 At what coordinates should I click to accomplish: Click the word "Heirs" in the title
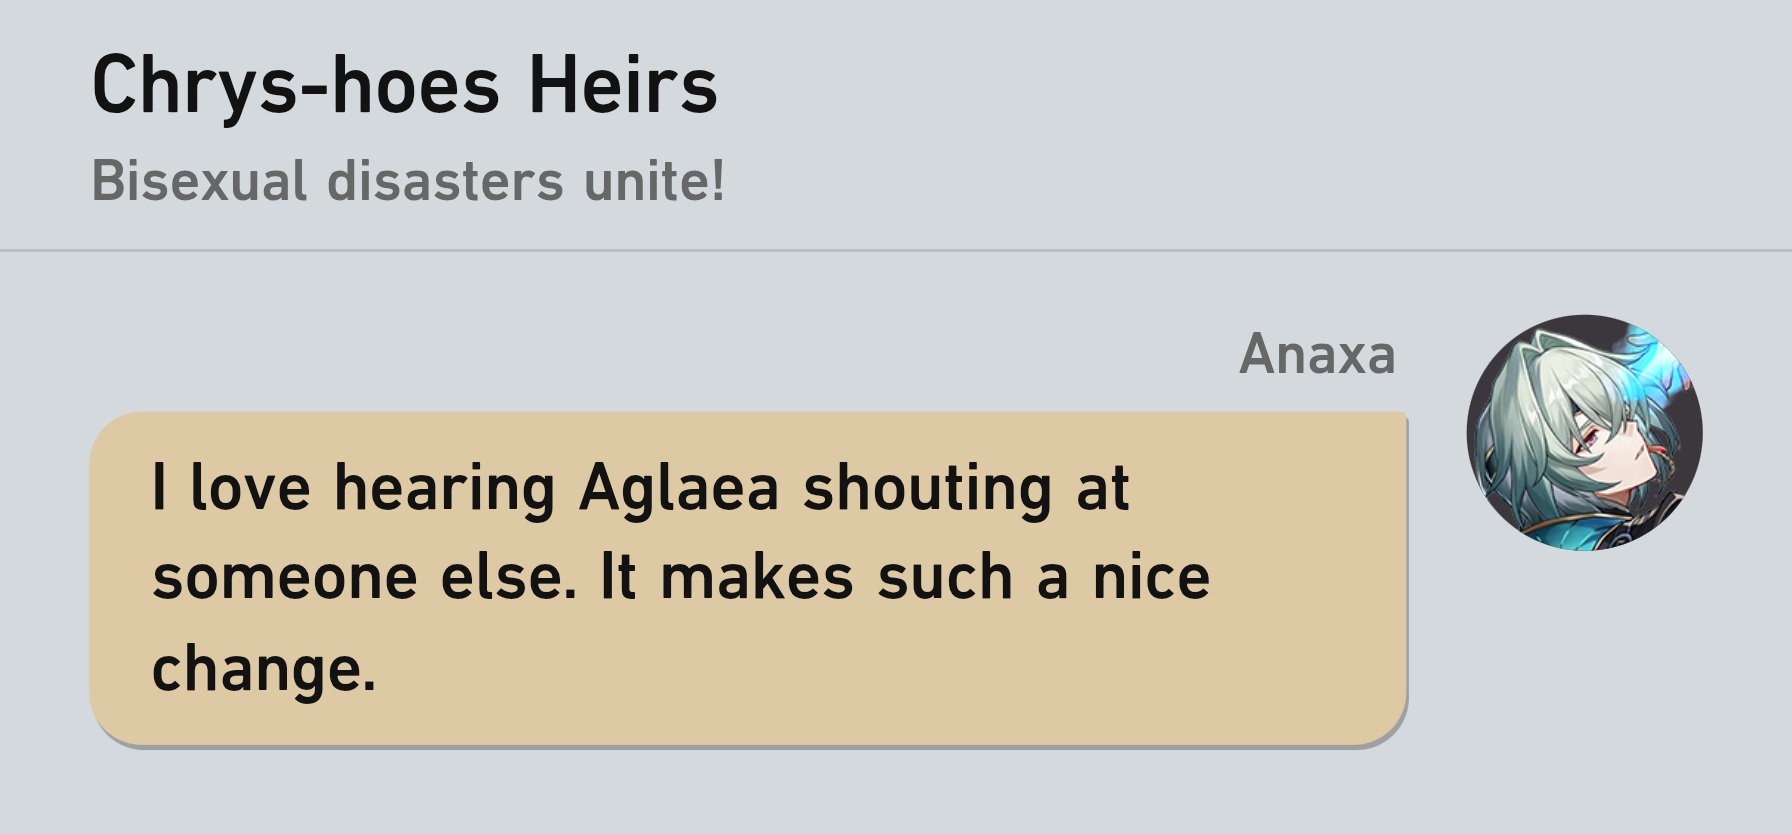click(622, 86)
